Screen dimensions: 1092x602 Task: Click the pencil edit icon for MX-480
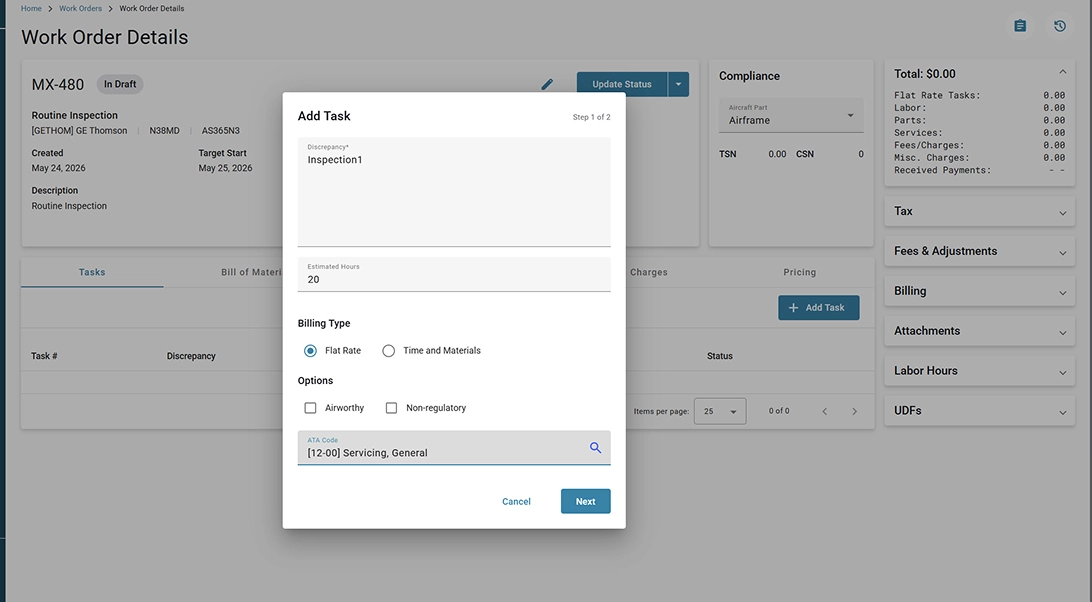tap(547, 84)
